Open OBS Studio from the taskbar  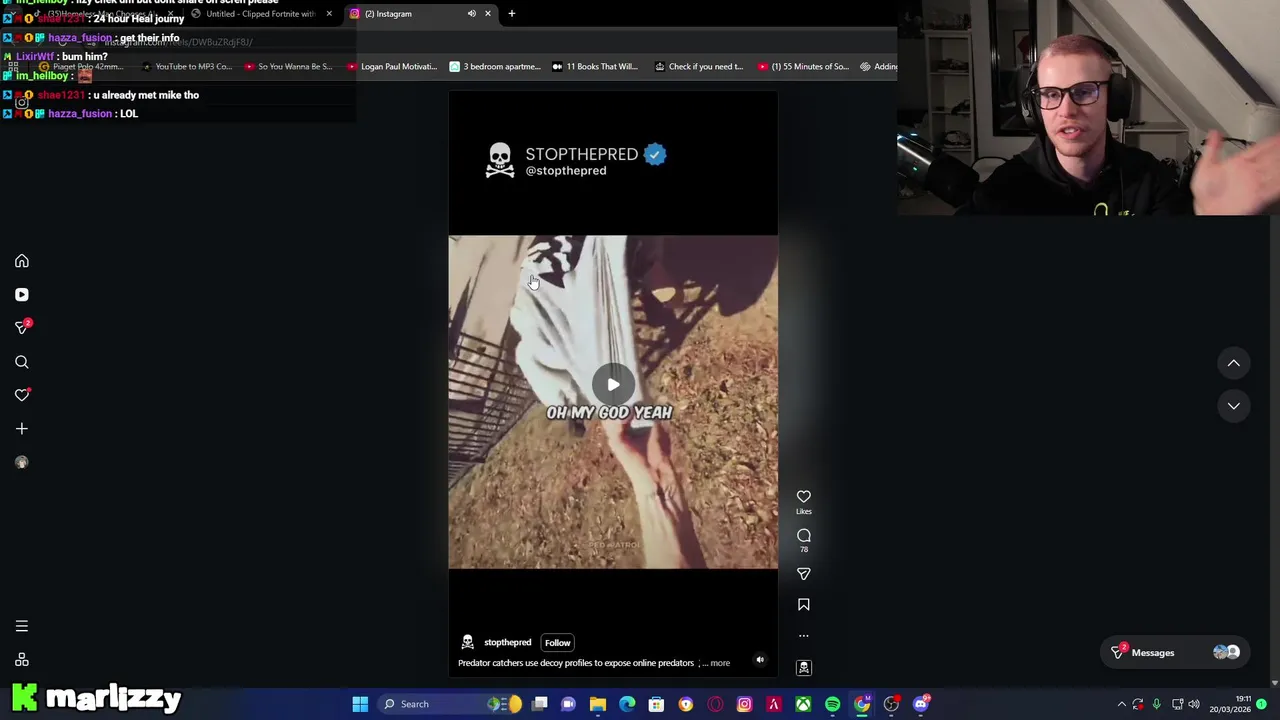pos(891,704)
